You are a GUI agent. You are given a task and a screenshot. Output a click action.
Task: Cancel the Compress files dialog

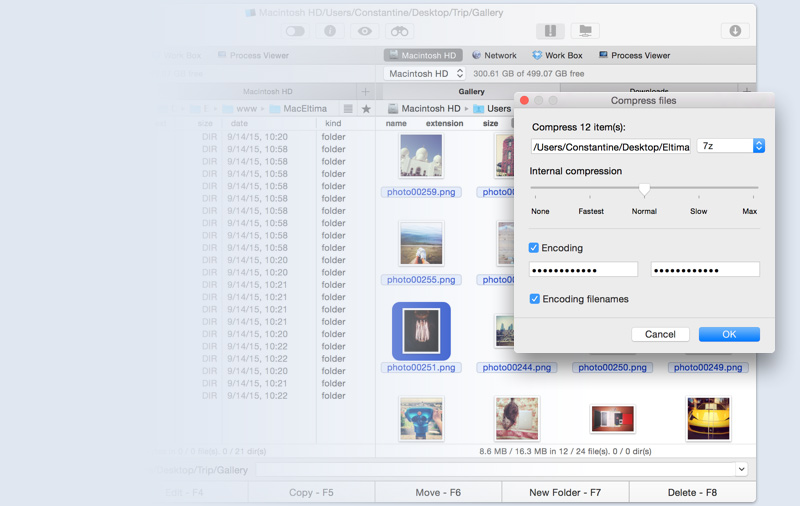tap(660, 334)
